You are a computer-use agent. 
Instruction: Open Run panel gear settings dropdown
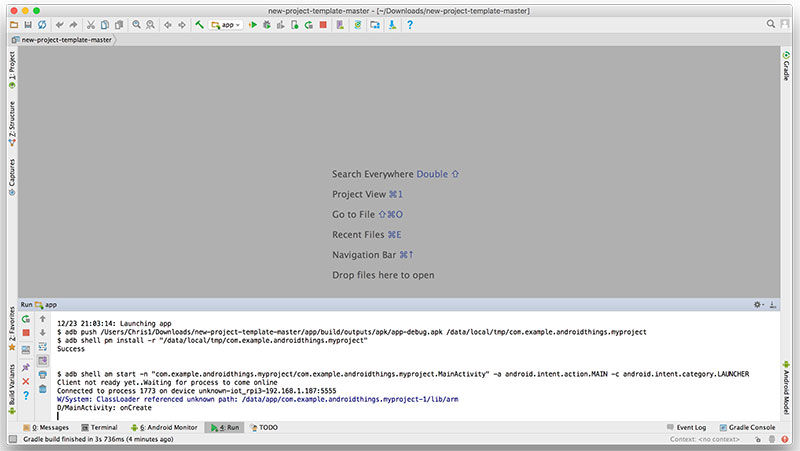point(759,305)
